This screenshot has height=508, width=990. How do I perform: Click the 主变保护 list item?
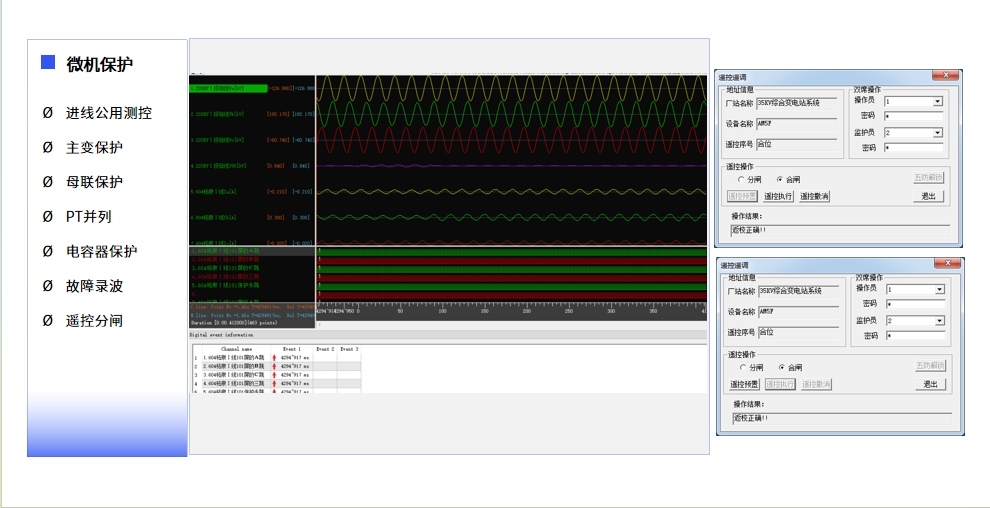point(94,148)
